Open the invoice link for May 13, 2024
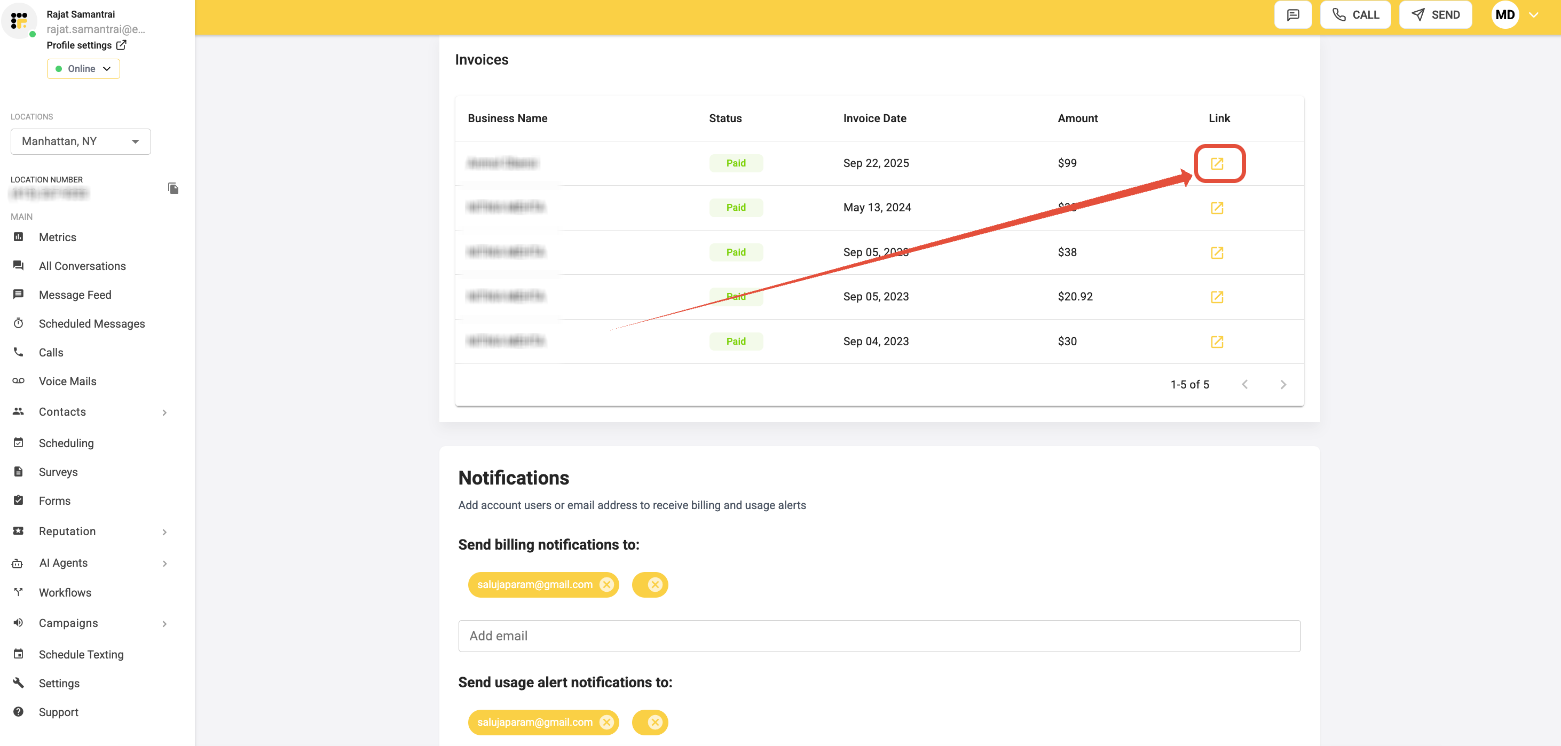1561x746 pixels. click(1217, 208)
